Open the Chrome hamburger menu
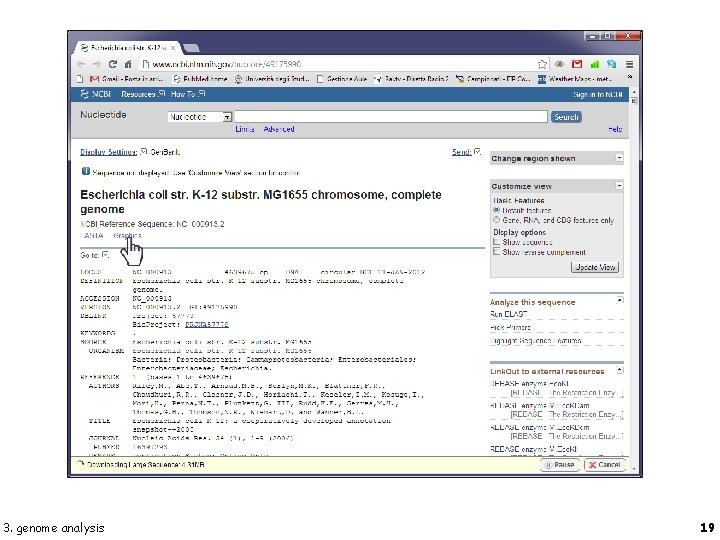The image size is (720, 540). (630, 64)
